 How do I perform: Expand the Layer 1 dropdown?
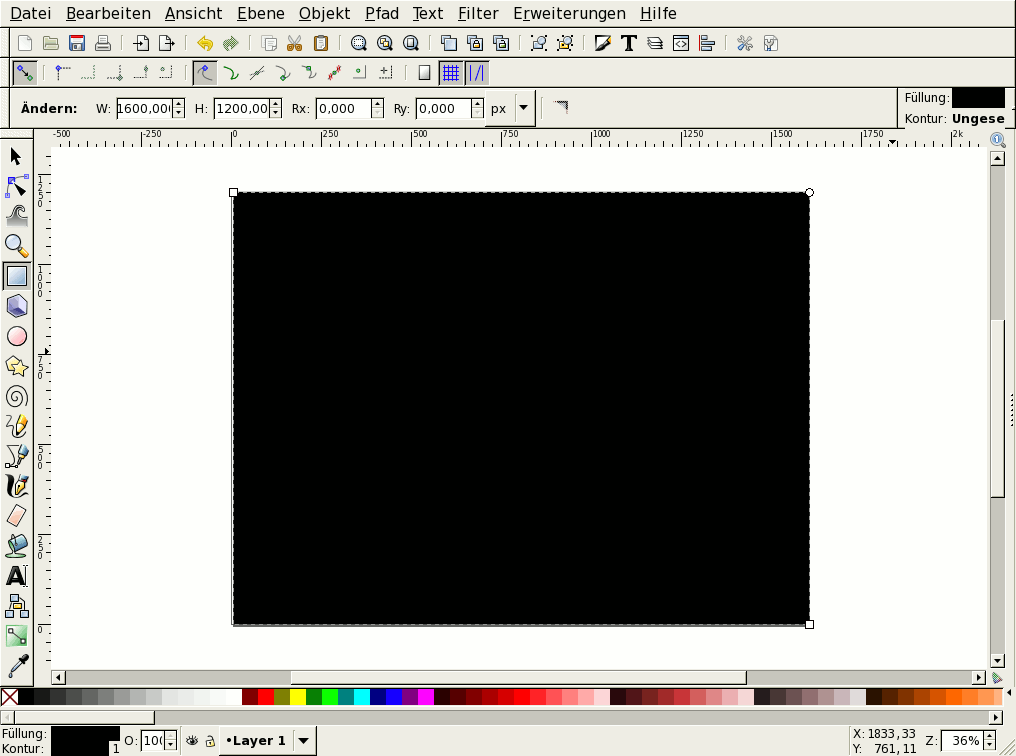(x=304, y=741)
